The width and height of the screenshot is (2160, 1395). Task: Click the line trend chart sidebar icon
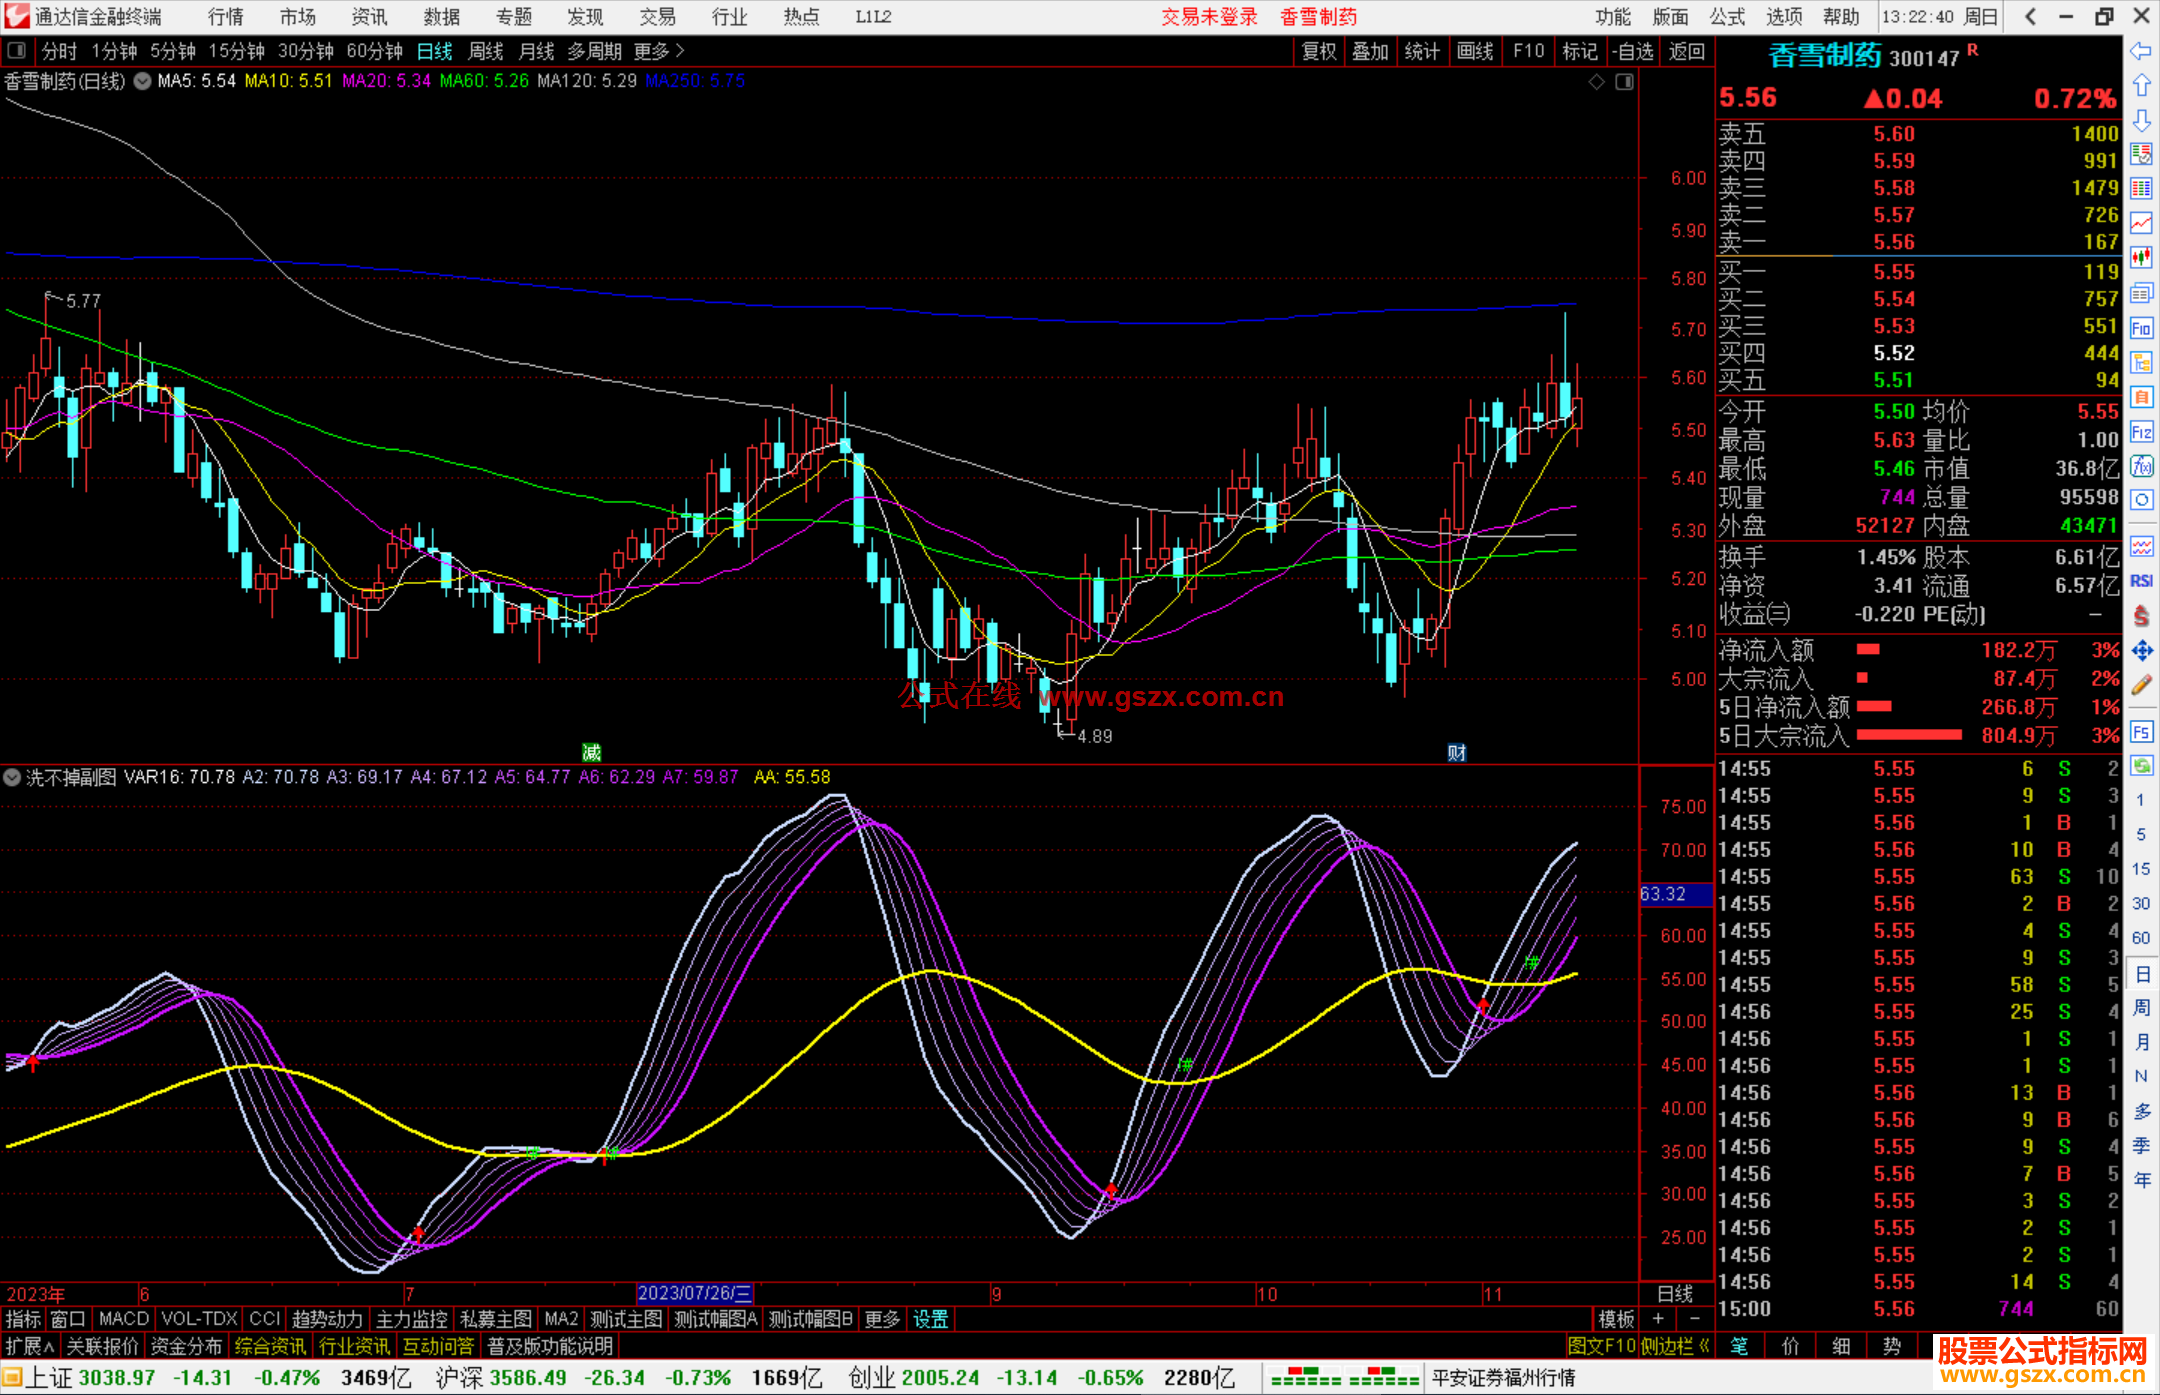point(2141,223)
